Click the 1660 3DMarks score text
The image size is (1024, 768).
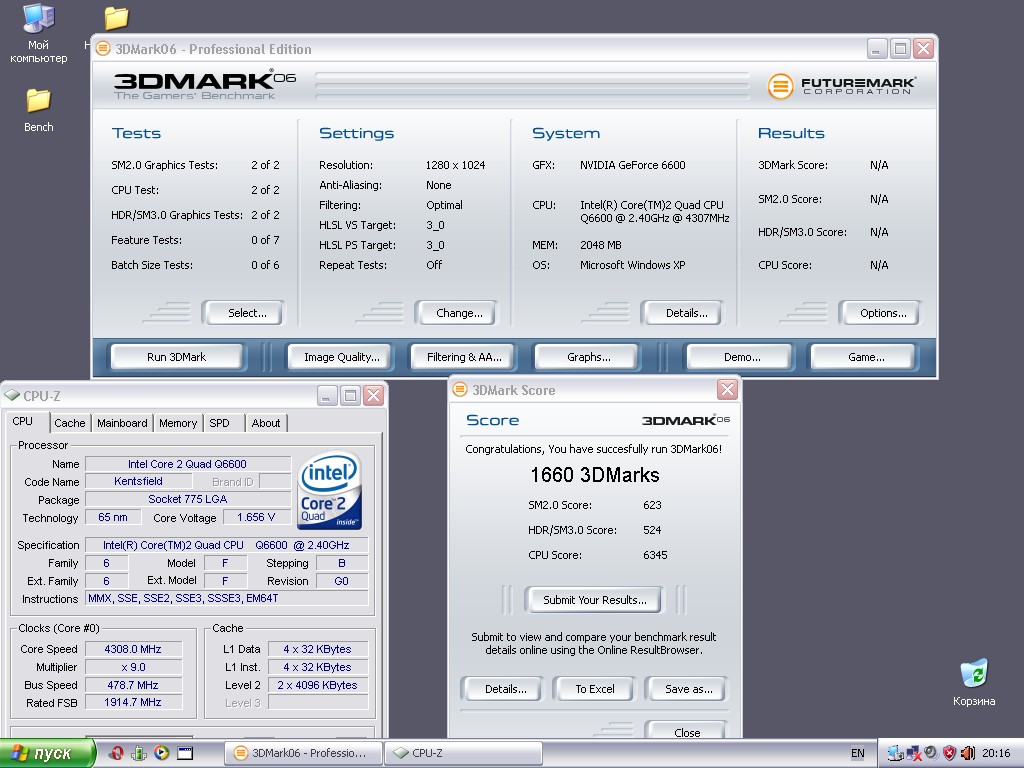tap(594, 475)
